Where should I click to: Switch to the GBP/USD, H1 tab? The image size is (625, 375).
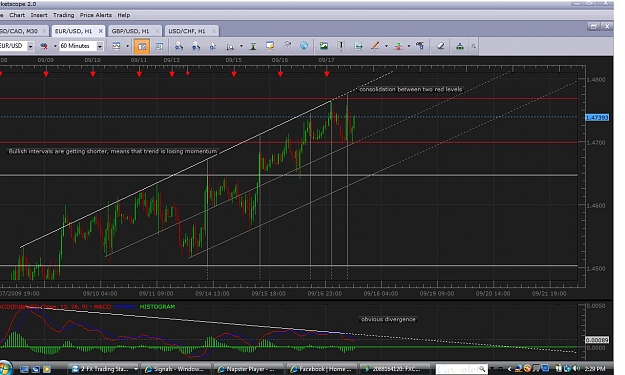(x=130, y=31)
